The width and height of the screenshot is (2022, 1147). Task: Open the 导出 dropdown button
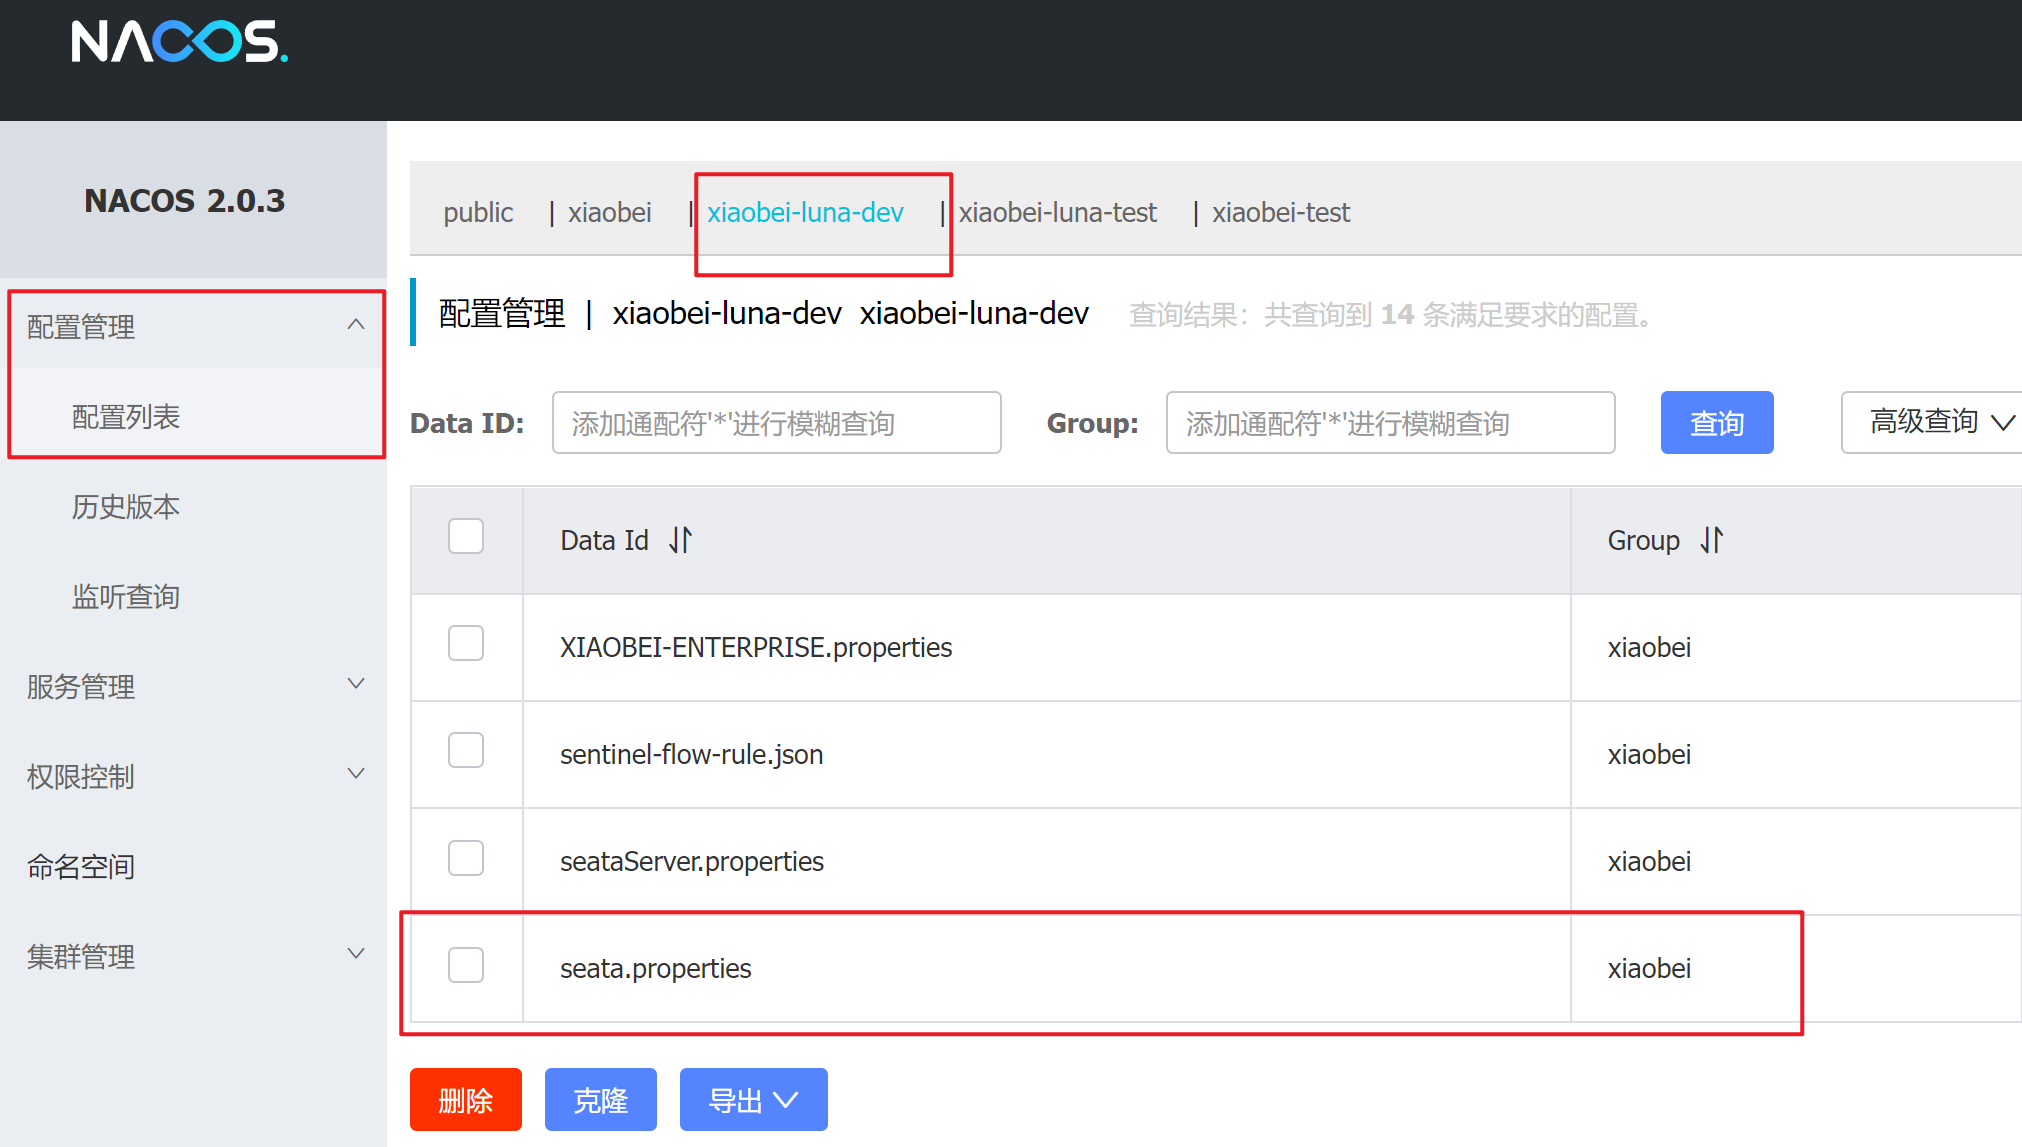pyautogui.click(x=753, y=1100)
